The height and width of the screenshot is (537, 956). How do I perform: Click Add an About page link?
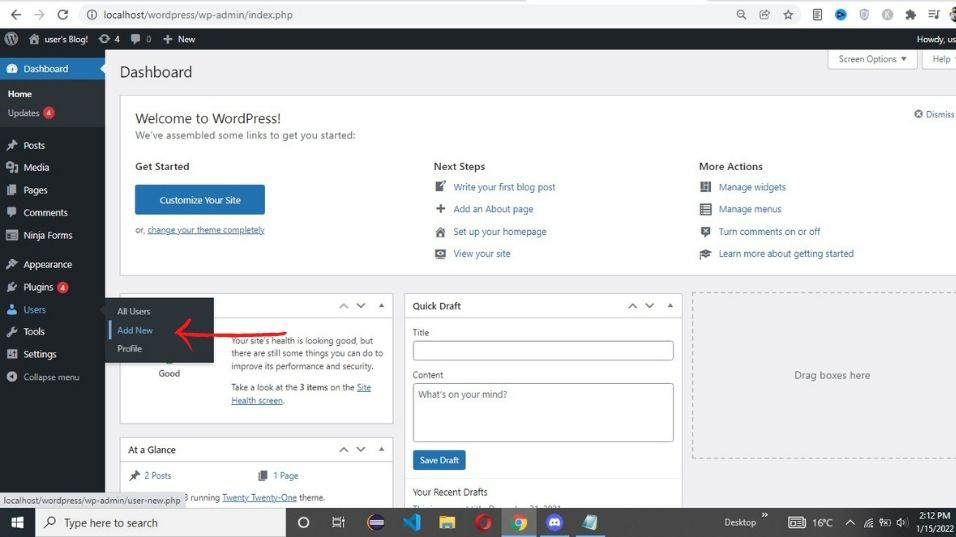[493, 209]
